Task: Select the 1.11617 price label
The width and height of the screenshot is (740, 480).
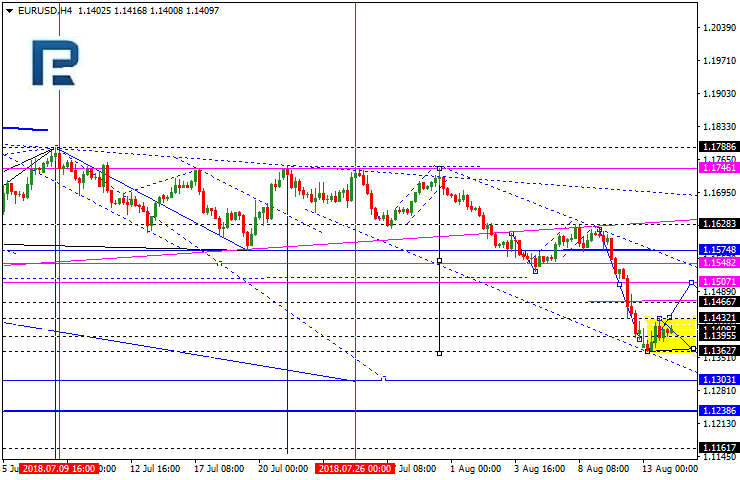Action: tap(719, 447)
